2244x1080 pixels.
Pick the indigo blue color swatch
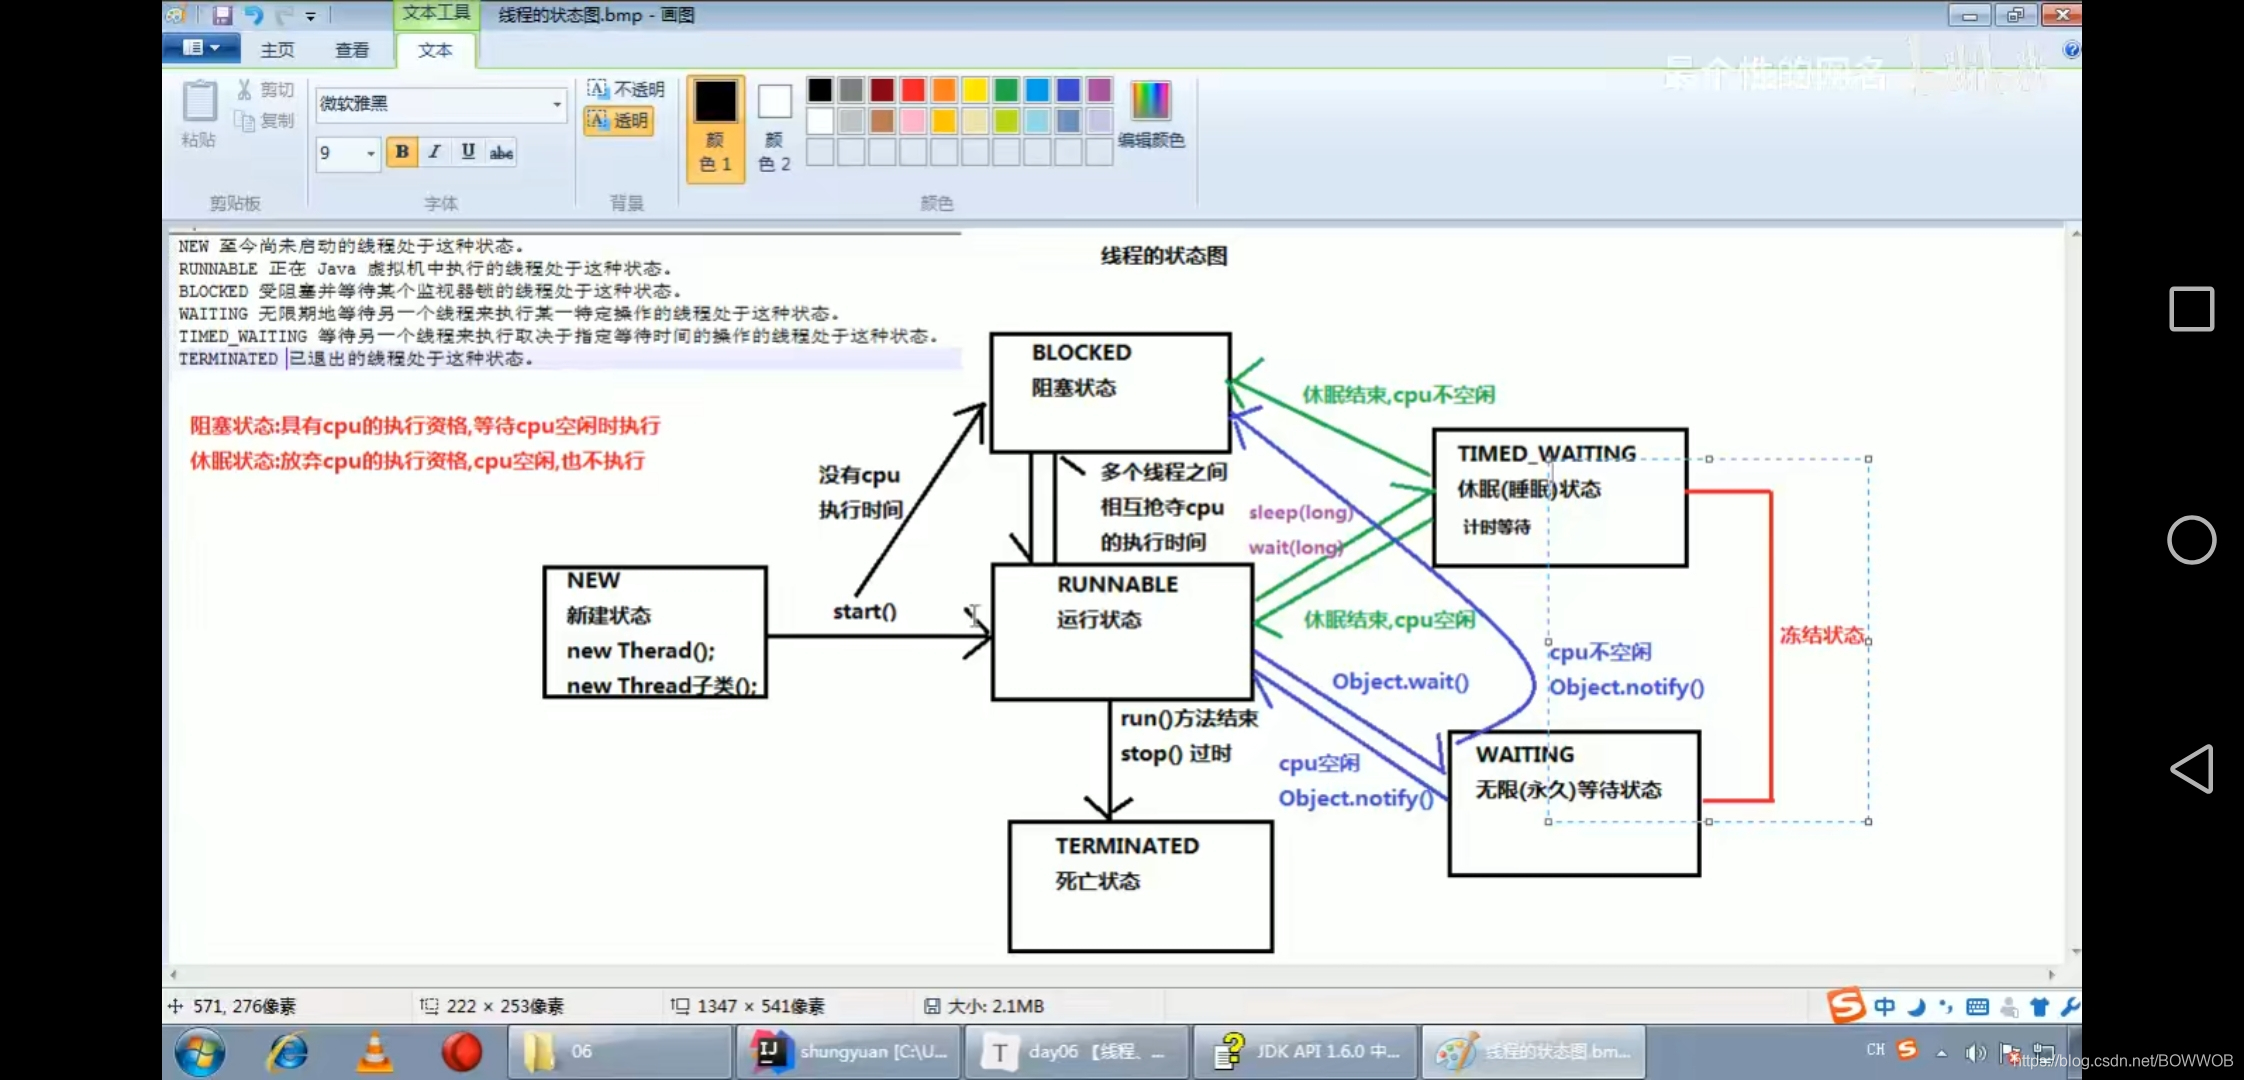[1068, 90]
